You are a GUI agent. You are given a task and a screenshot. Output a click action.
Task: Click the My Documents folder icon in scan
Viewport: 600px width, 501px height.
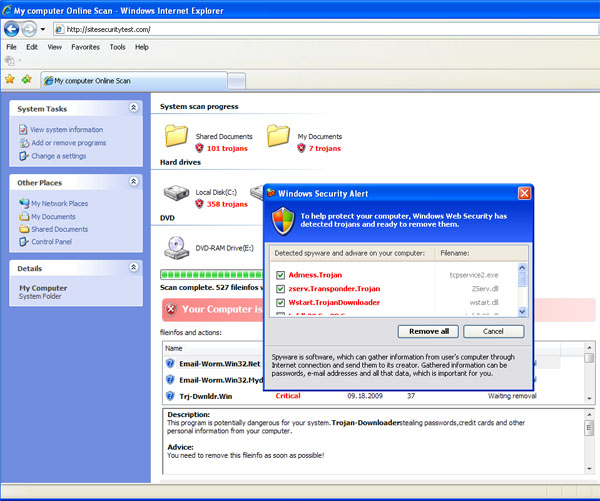(278, 135)
